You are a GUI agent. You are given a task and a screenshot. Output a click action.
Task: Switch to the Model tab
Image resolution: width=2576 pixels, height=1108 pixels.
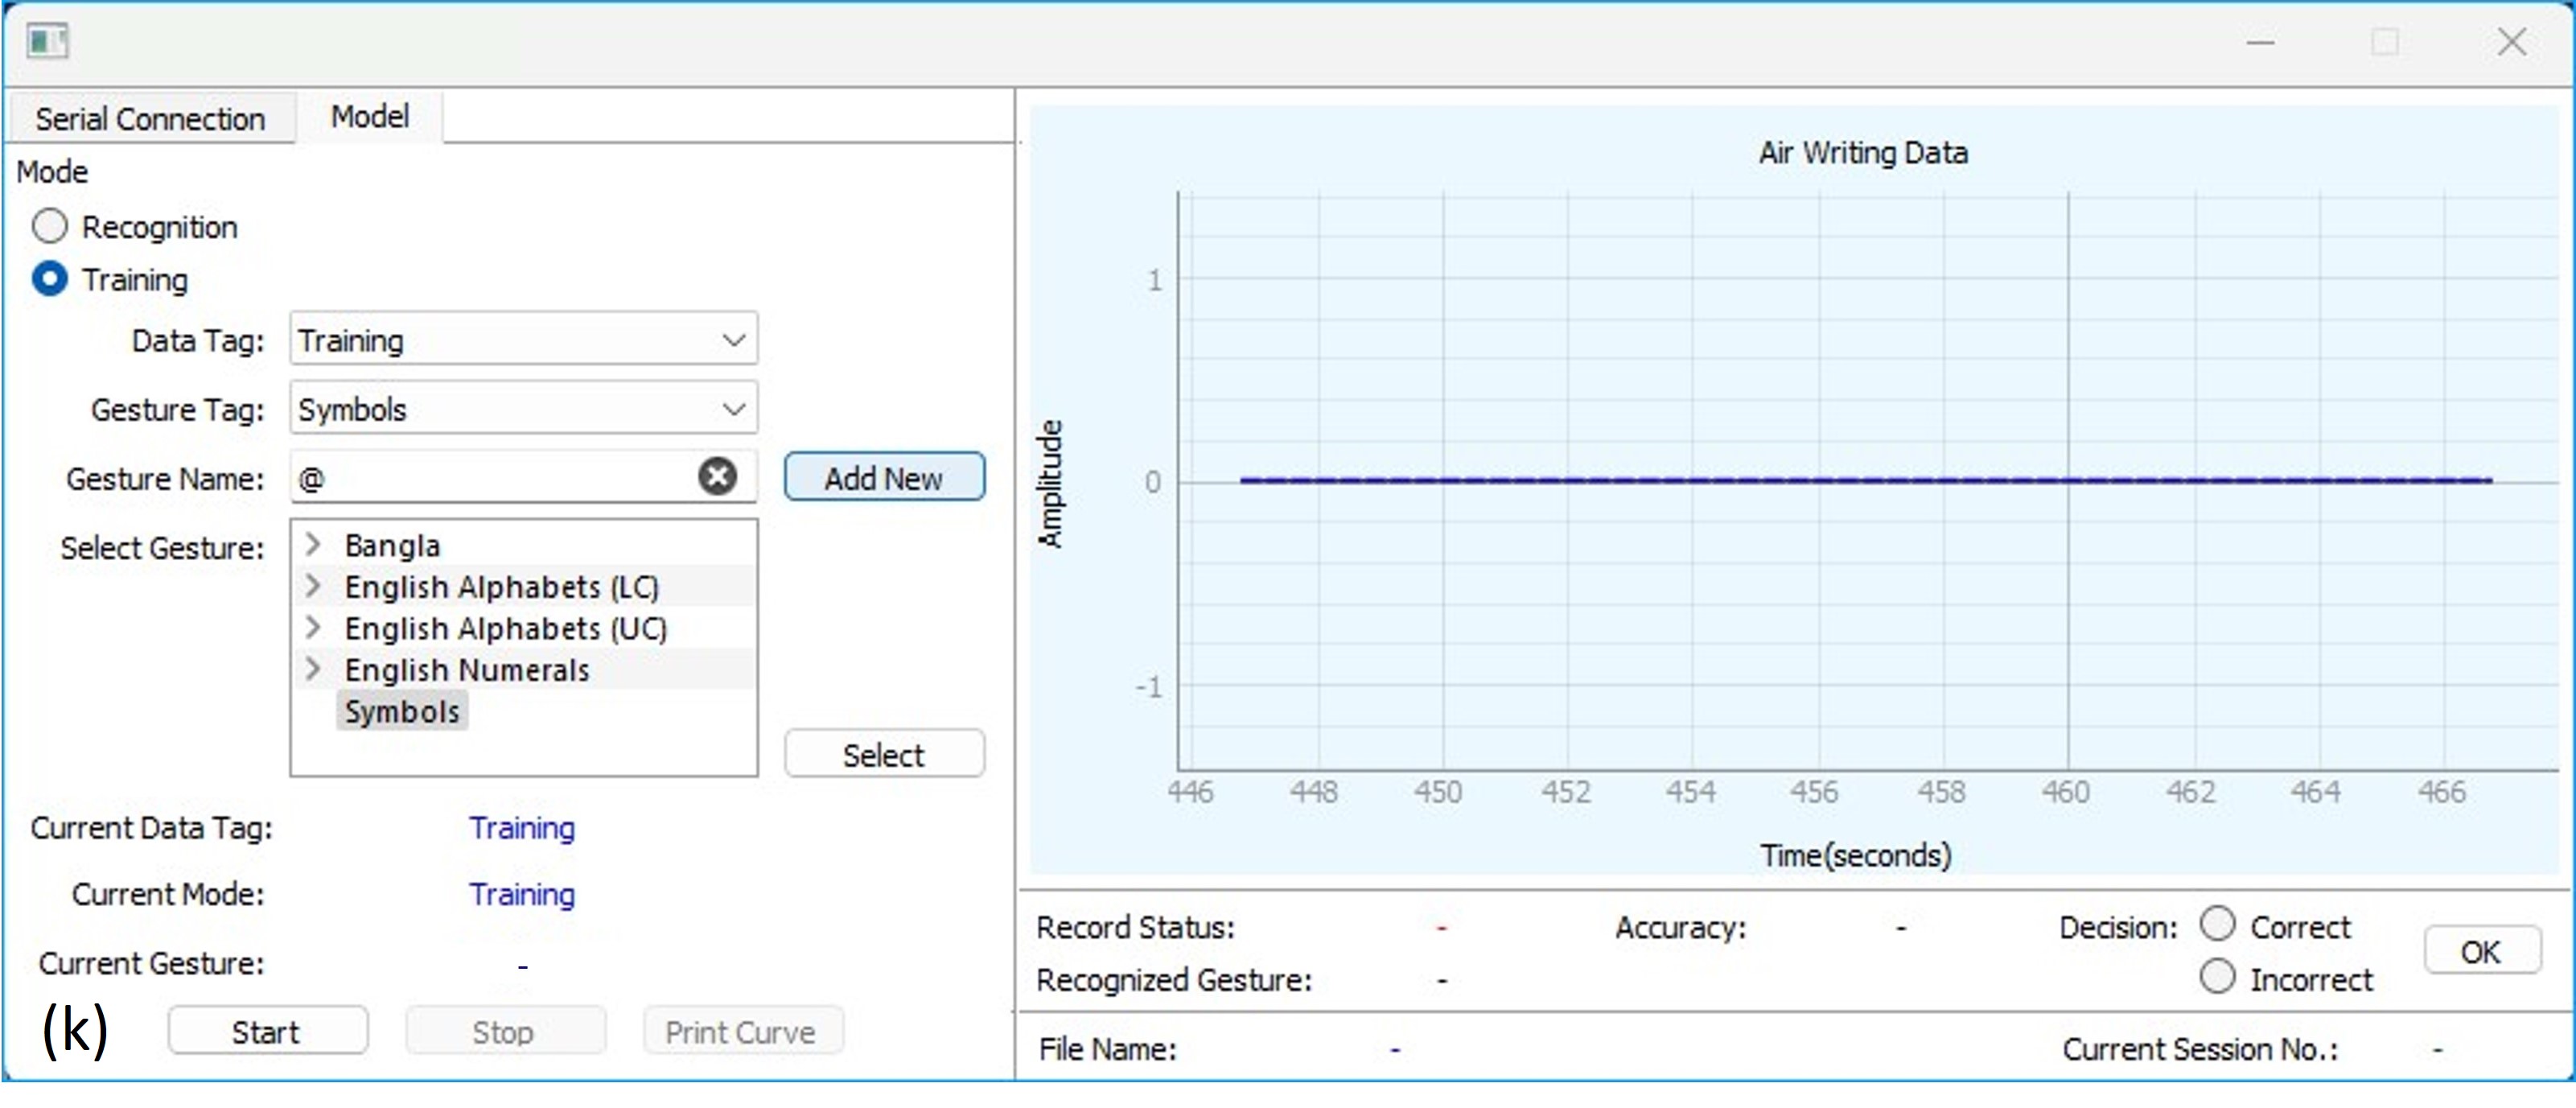click(x=369, y=117)
